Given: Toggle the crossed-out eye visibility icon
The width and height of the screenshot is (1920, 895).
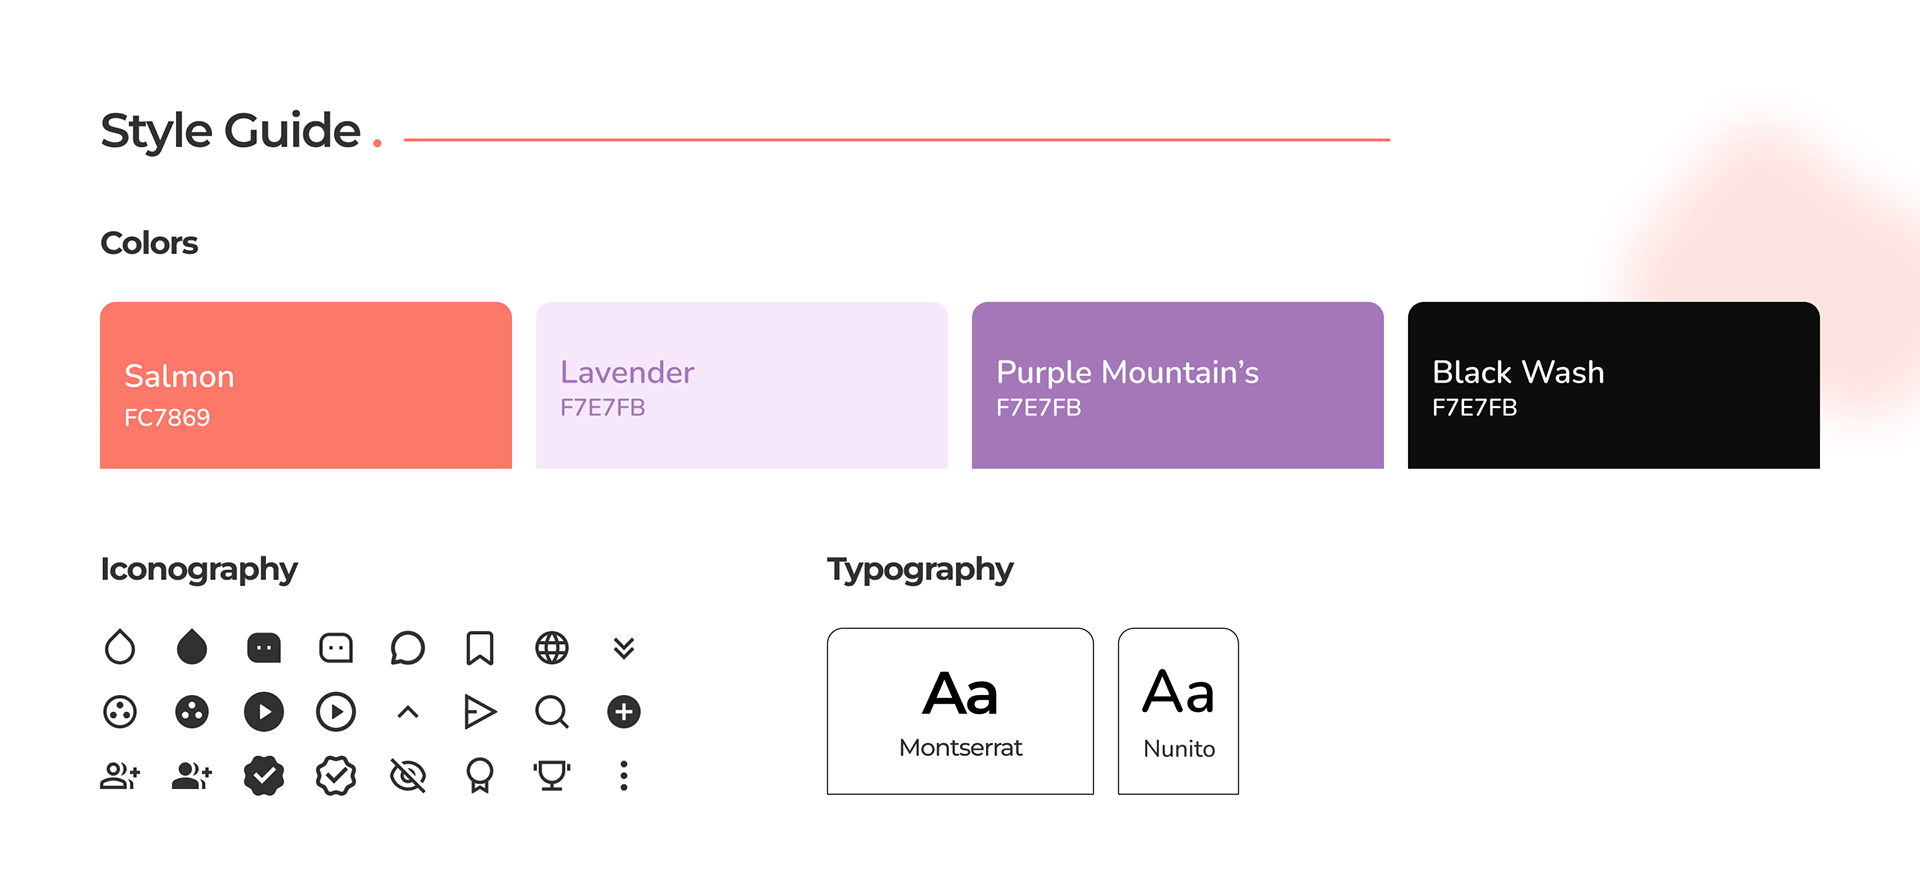Looking at the screenshot, I should click(408, 775).
